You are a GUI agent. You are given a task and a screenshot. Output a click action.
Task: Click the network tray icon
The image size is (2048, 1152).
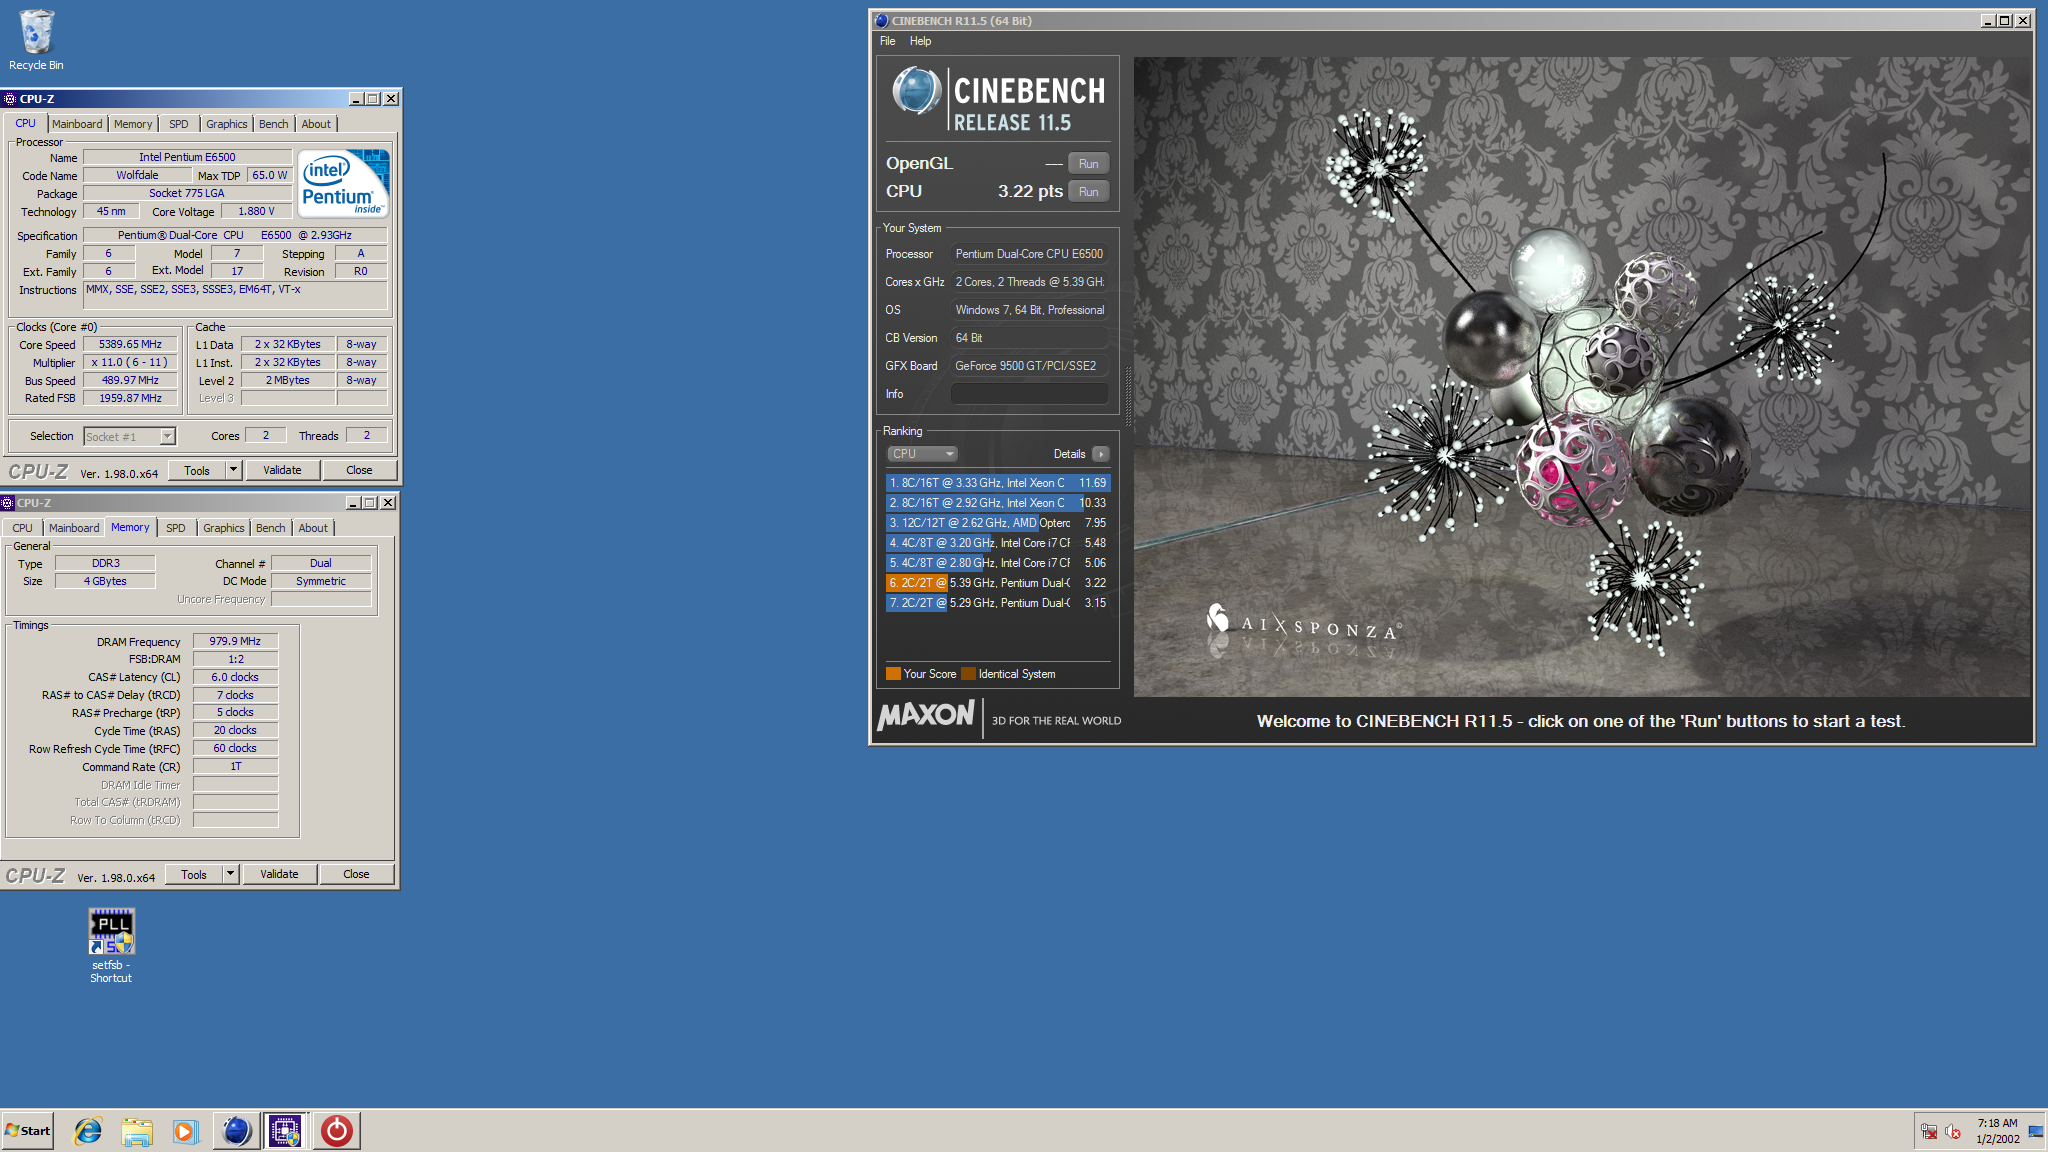pyautogui.click(x=1929, y=1132)
